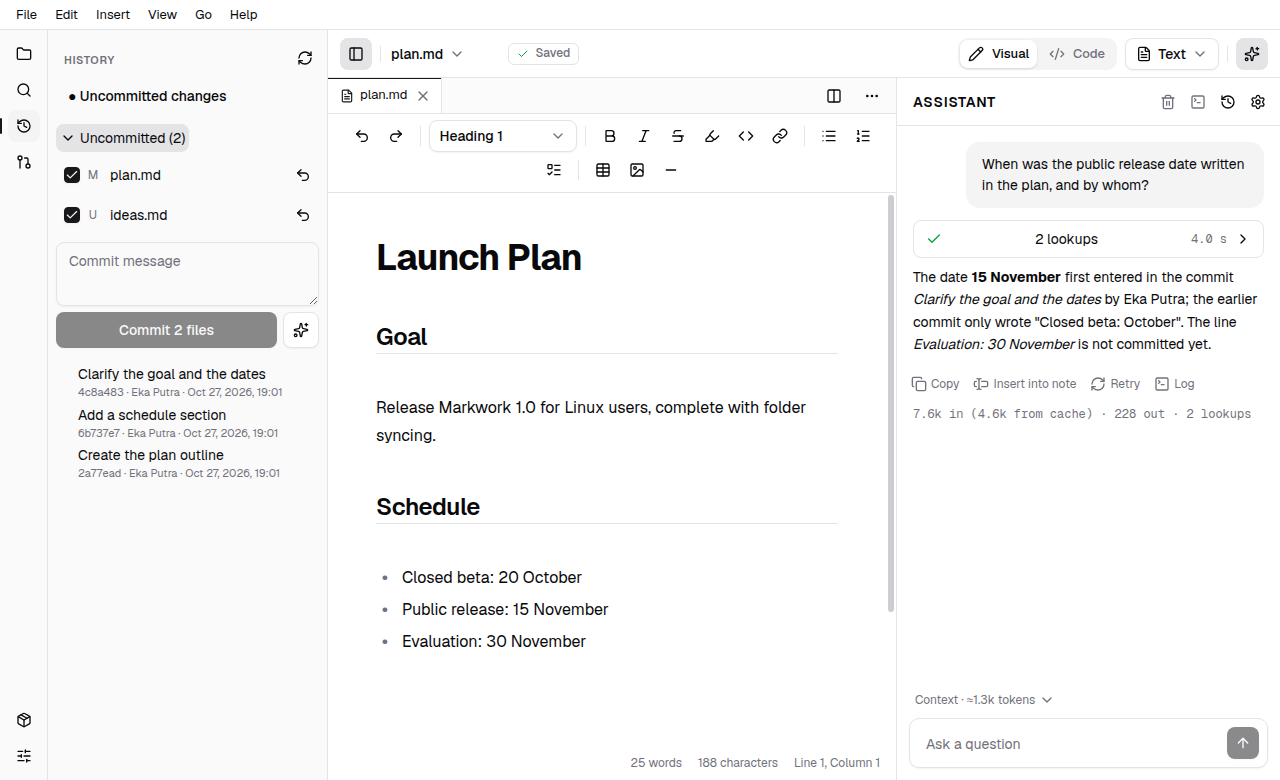Revert changes to plan.md
Screen dimensions: 1280x780
[x=303, y=175]
